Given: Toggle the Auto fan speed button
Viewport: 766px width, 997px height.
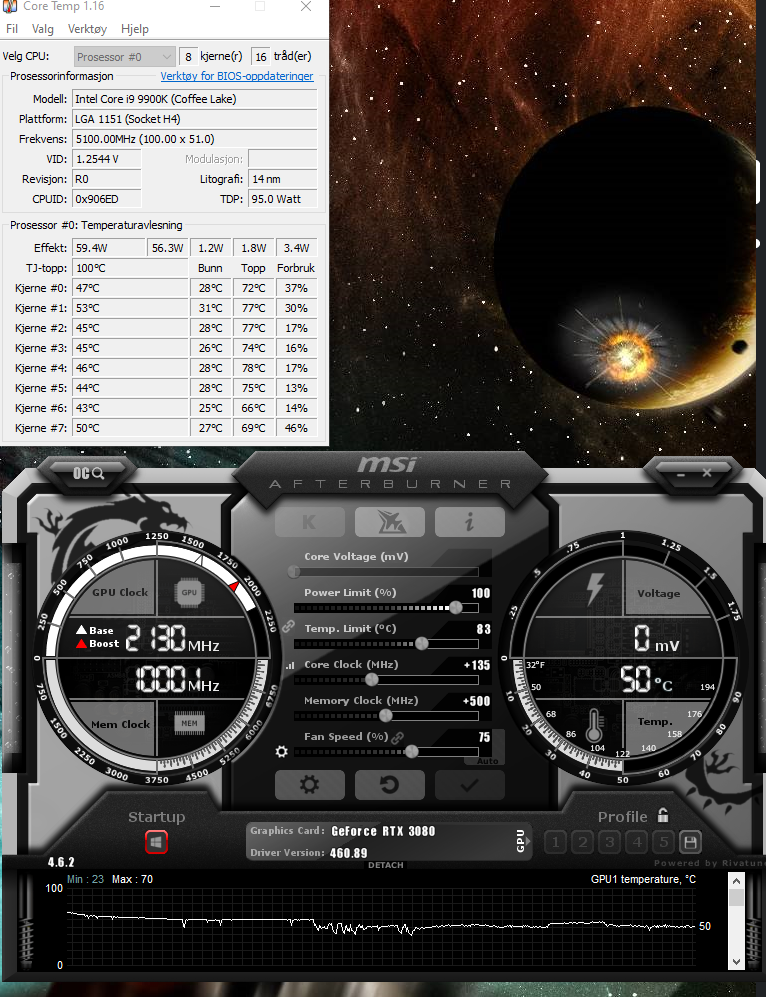Looking at the screenshot, I should pos(488,760).
